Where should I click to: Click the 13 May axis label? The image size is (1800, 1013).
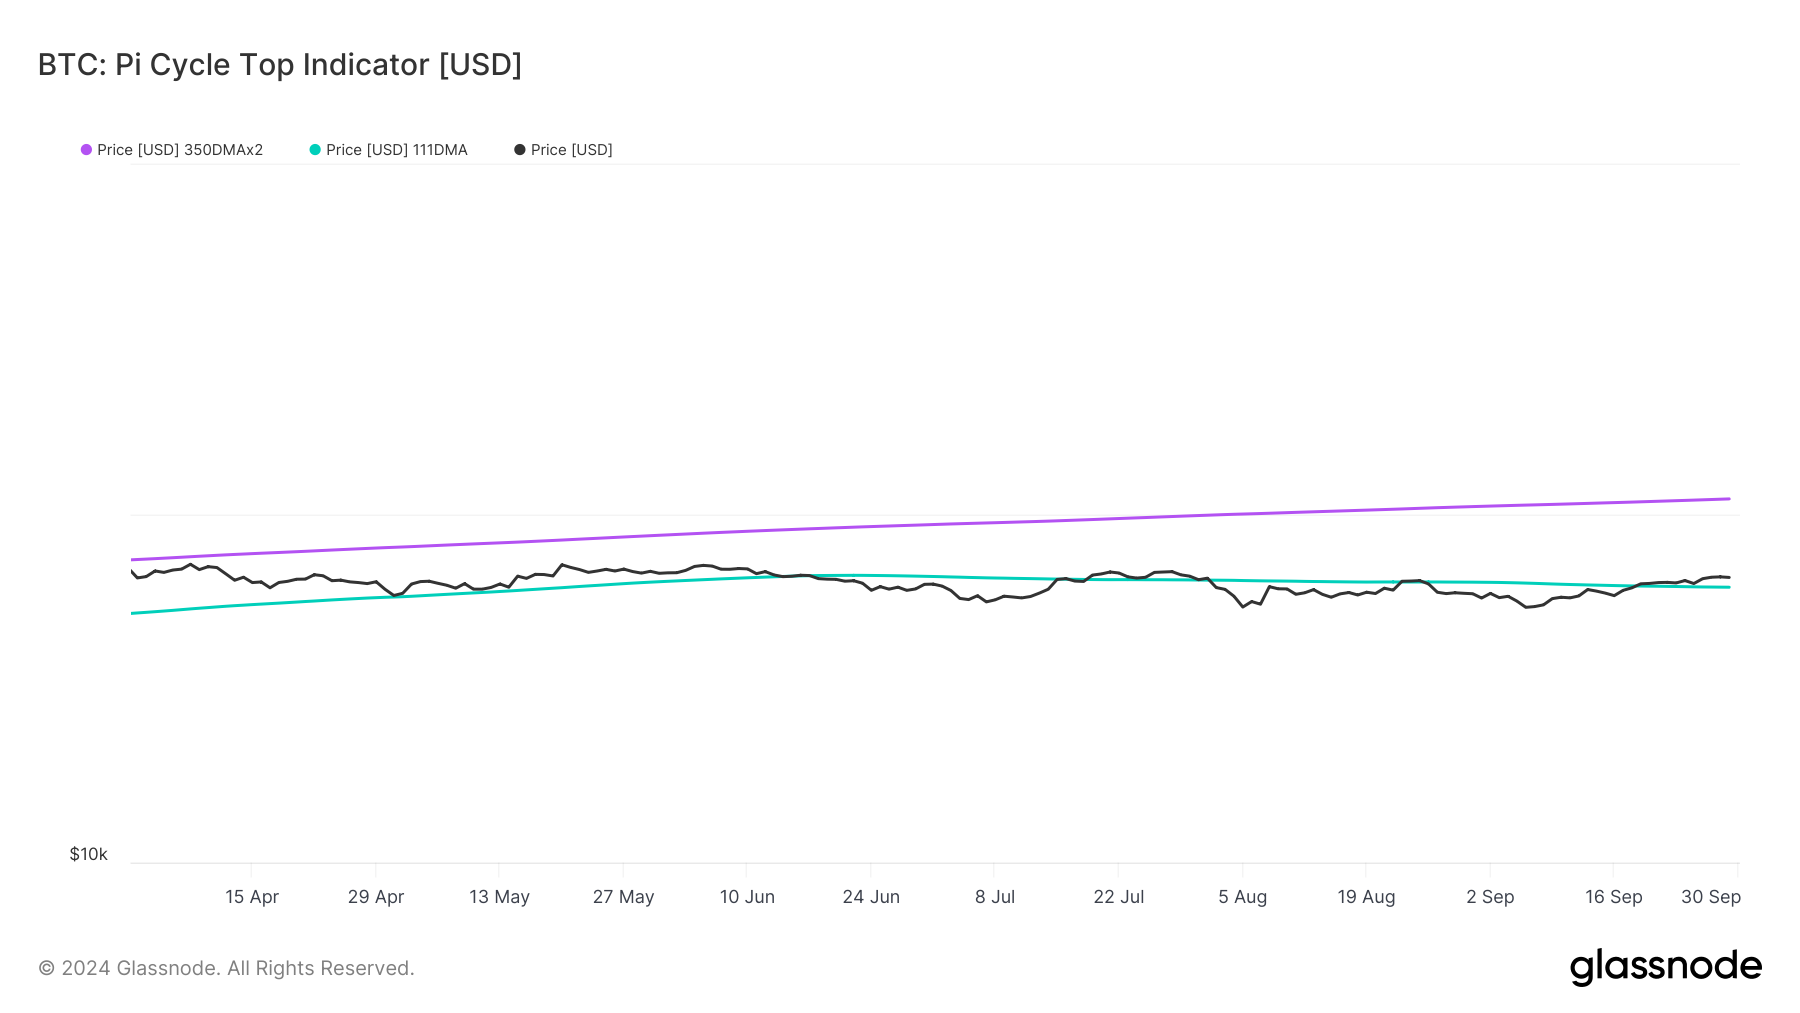click(499, 897)
